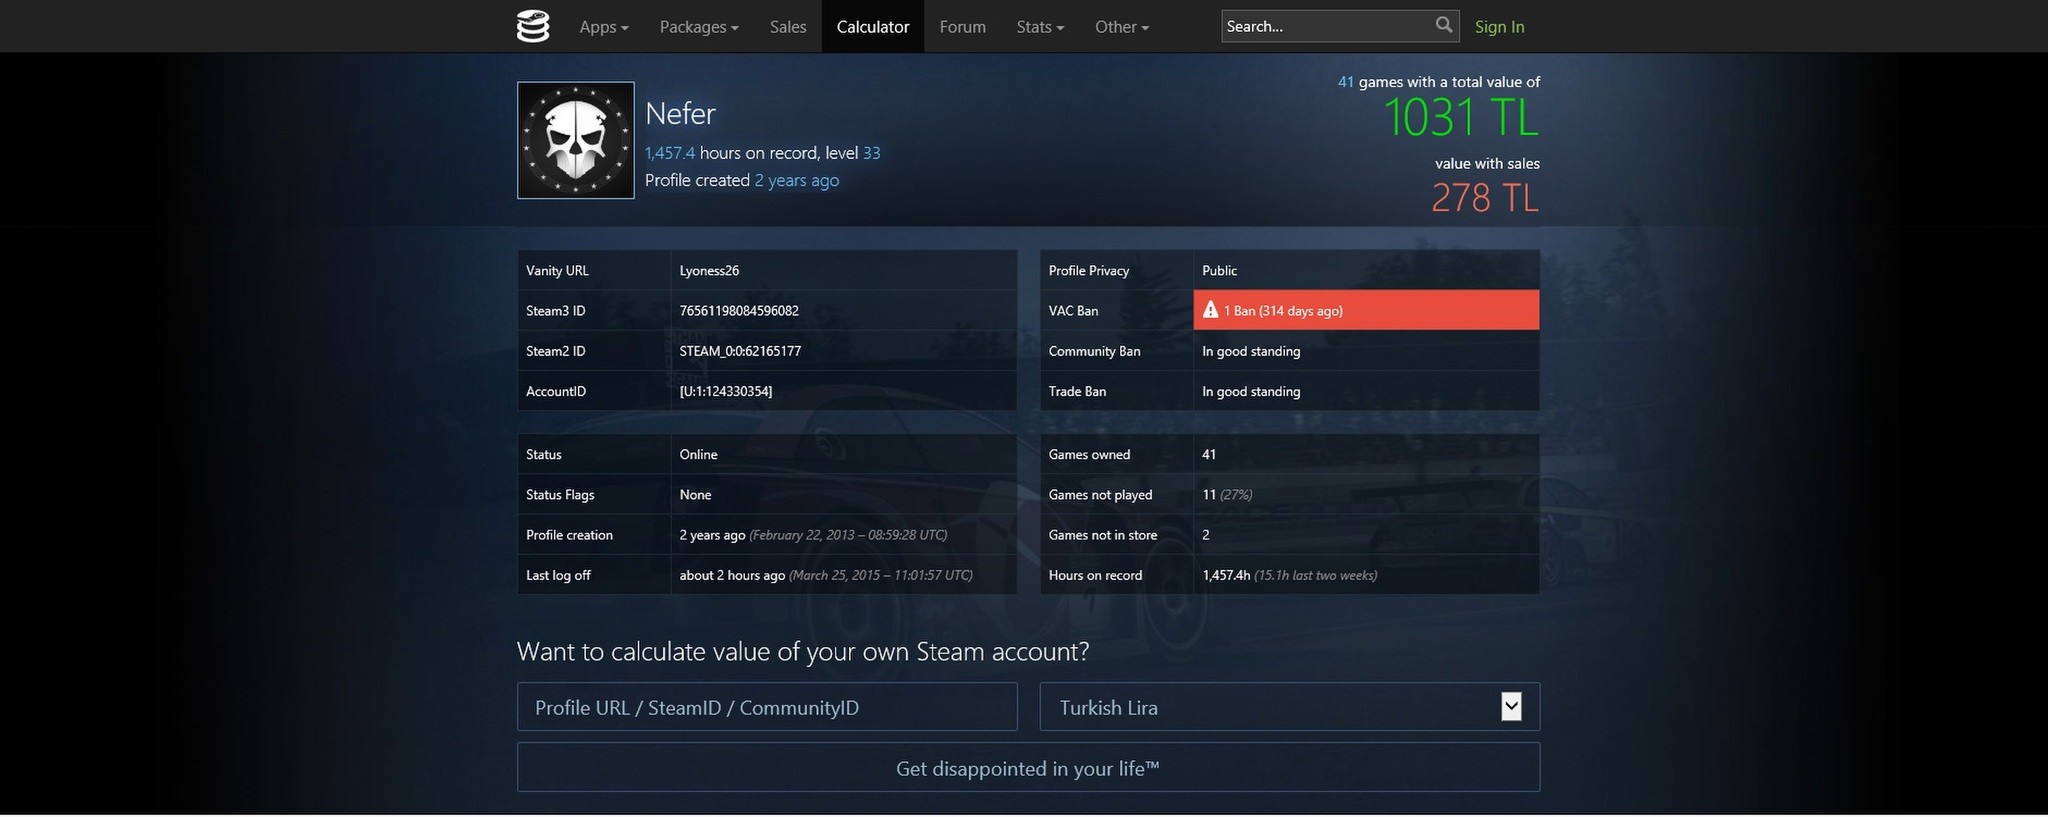Open the Stats dropdown menu

click(1040, 27)
